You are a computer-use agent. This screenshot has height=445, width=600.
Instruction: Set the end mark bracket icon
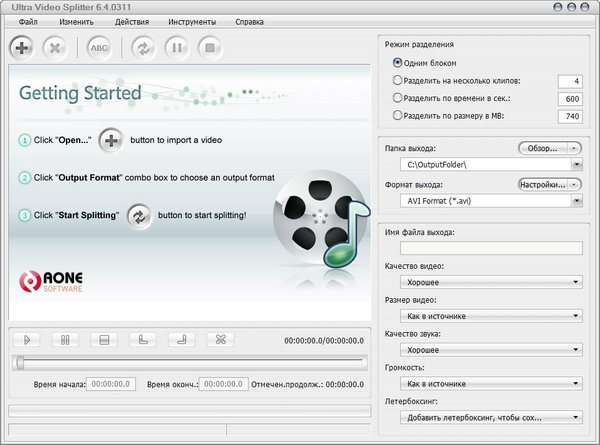[x=183, y=340]
